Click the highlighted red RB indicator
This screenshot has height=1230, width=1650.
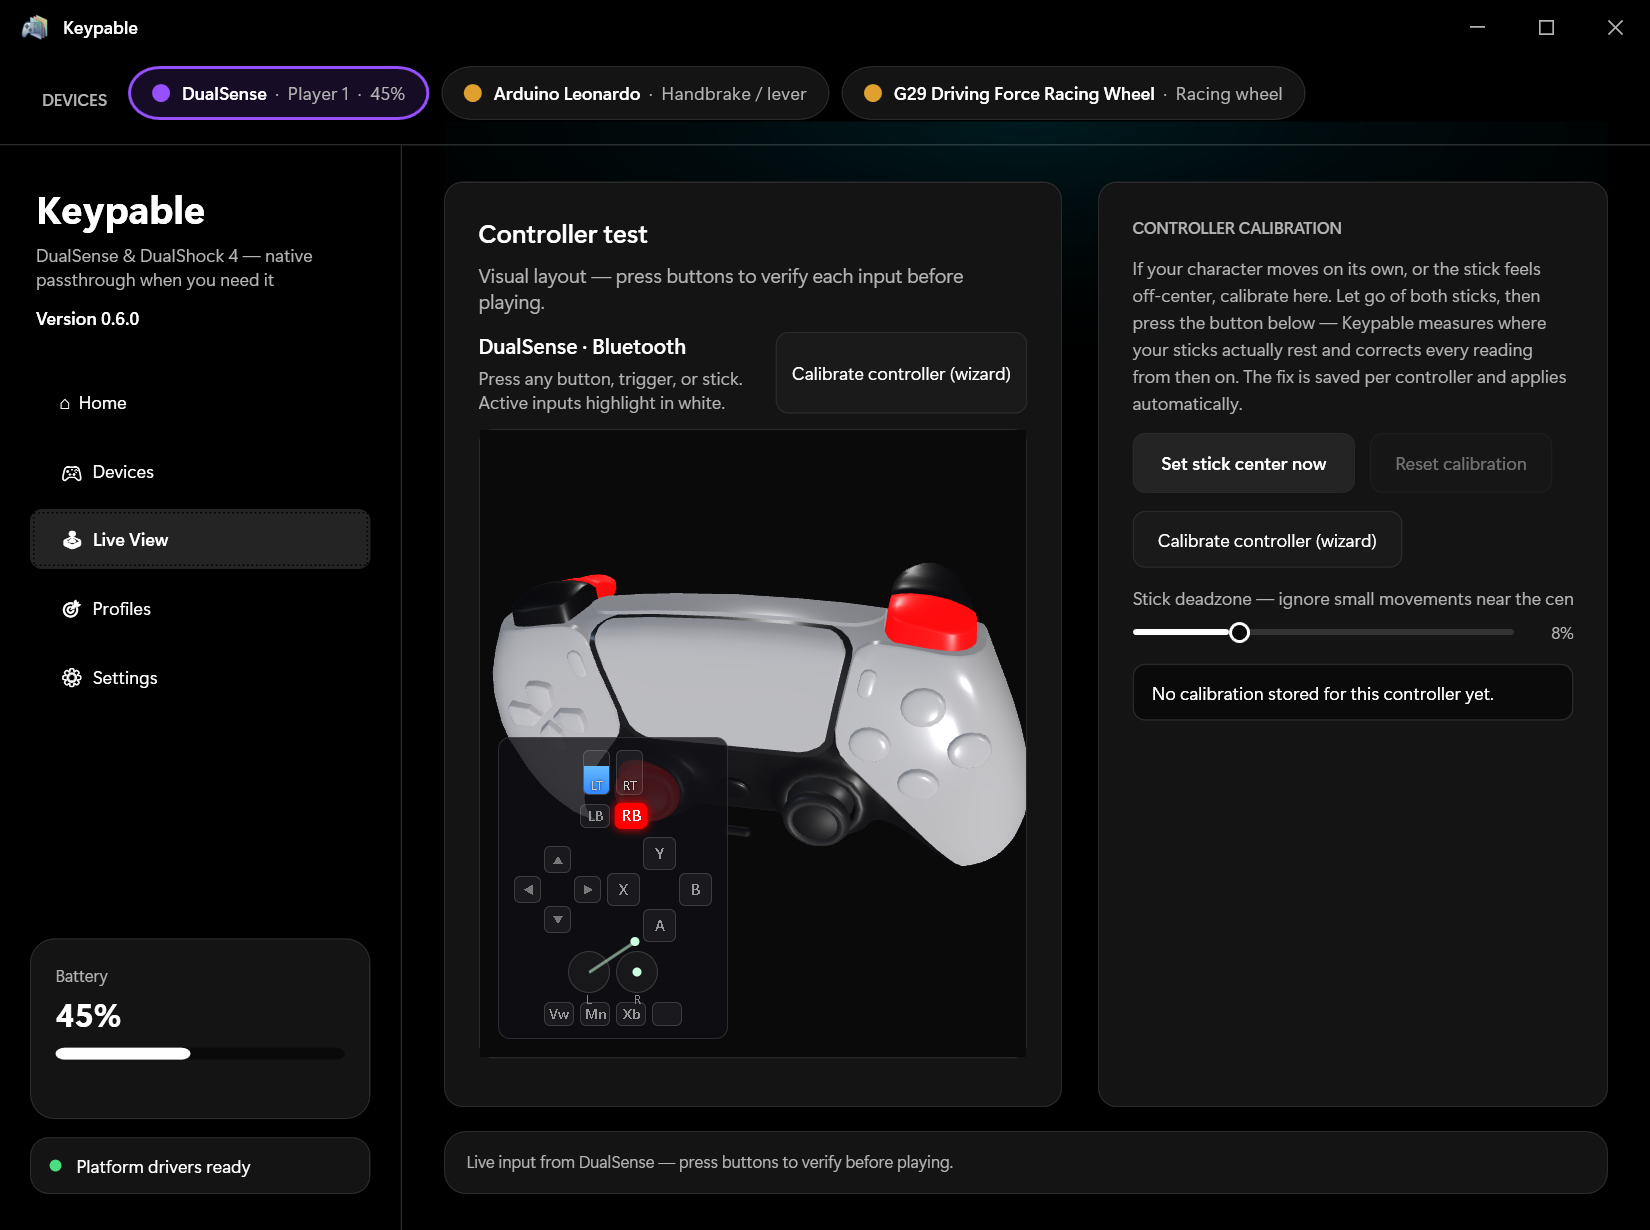pos(631,816)
